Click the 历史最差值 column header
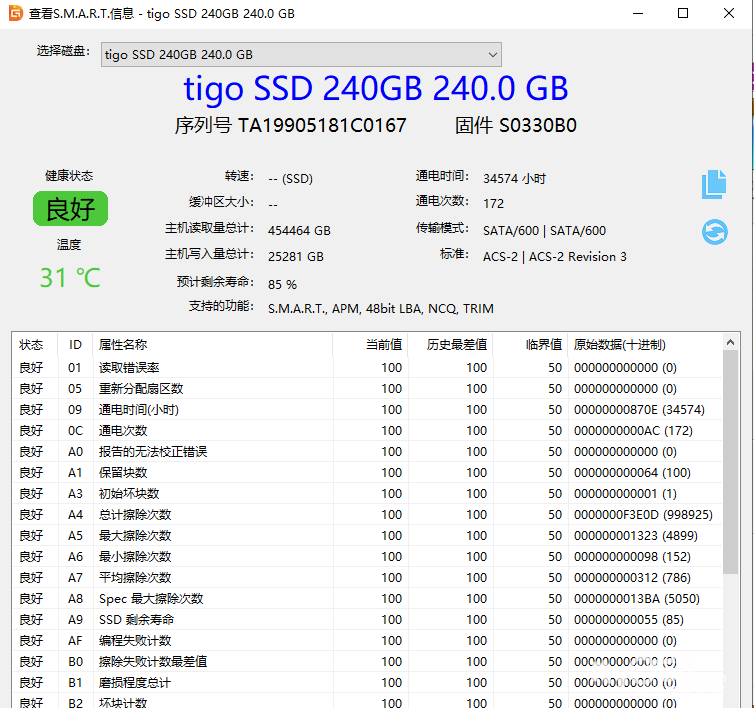The width and height of the screenshot is (754, 708). click(457, 344)
